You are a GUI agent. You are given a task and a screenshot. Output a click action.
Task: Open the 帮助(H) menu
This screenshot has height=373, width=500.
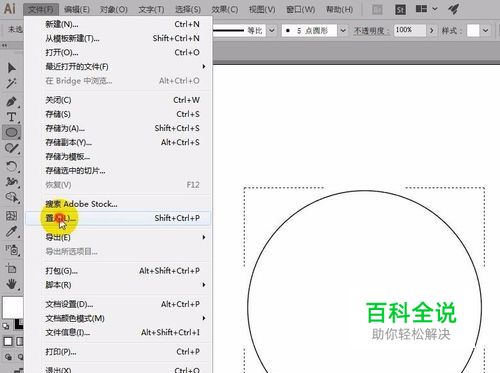click(339, 9)
